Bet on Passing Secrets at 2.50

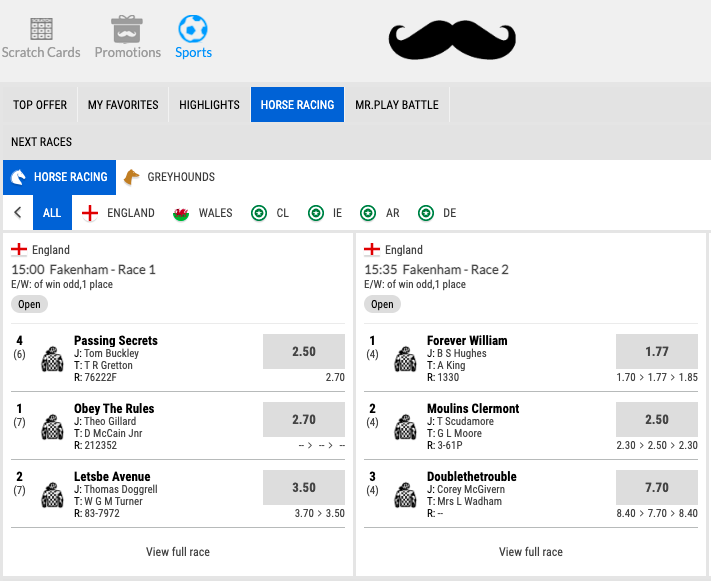(304, 352)
